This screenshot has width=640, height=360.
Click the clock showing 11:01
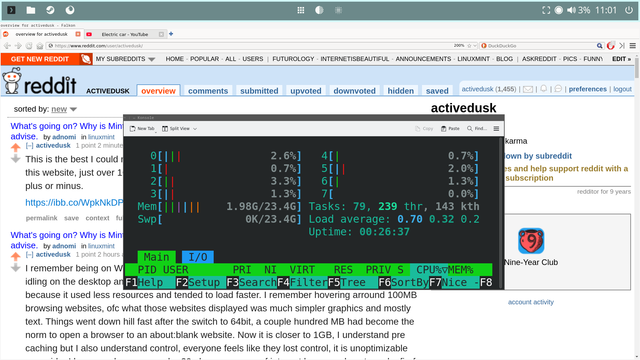[x=606, y=10]
